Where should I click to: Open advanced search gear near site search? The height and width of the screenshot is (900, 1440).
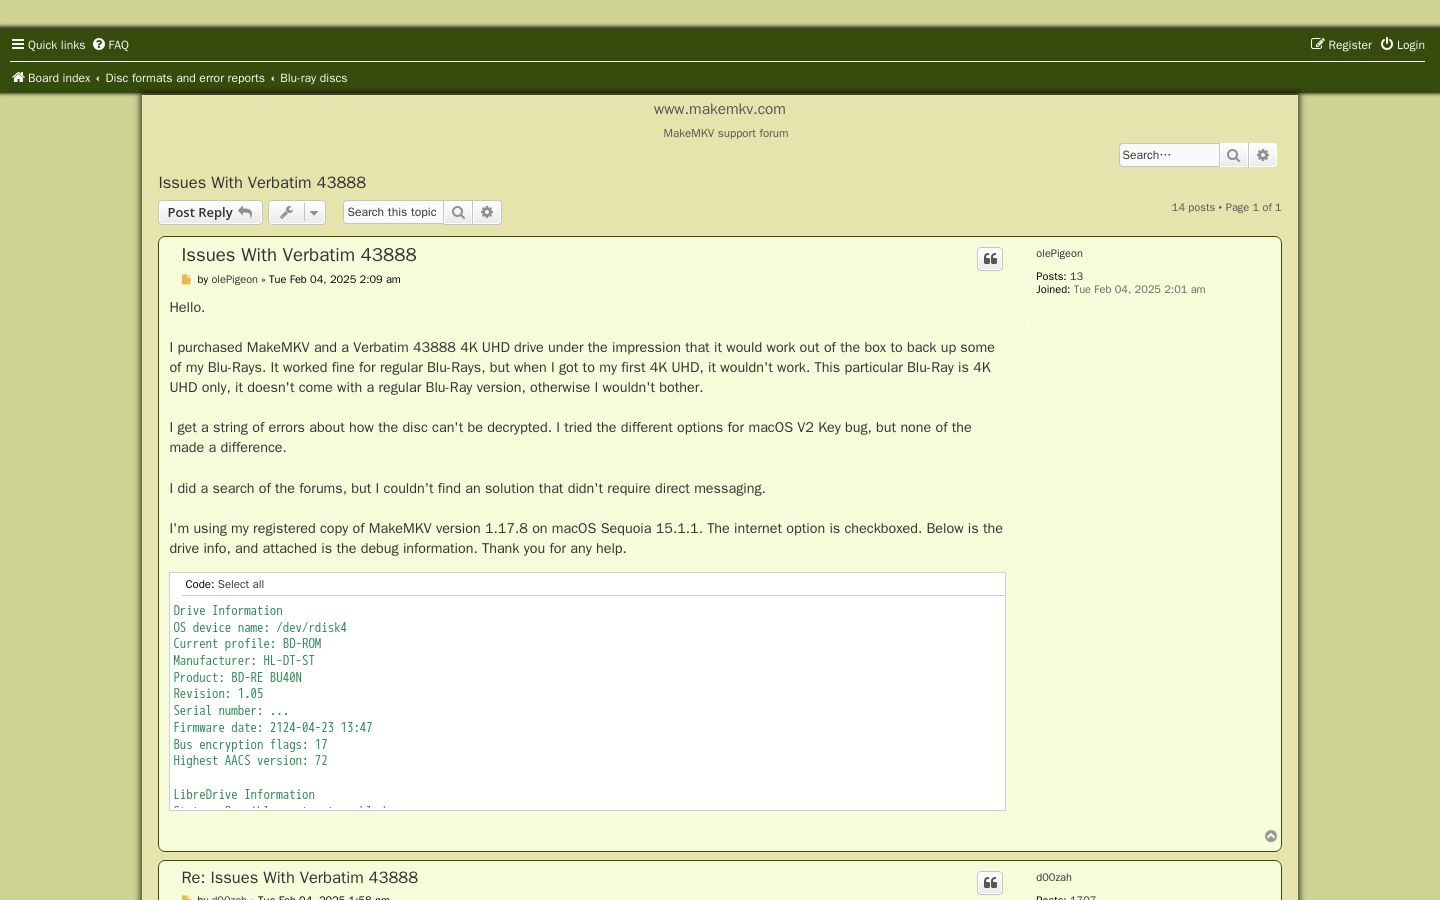tap(1263, 155)
